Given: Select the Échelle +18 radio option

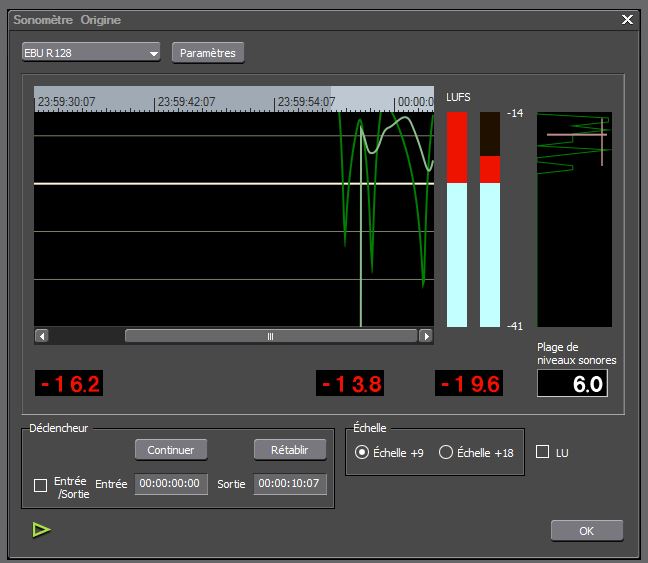Looking at the screenshot, I should click(x=446, y=452).
